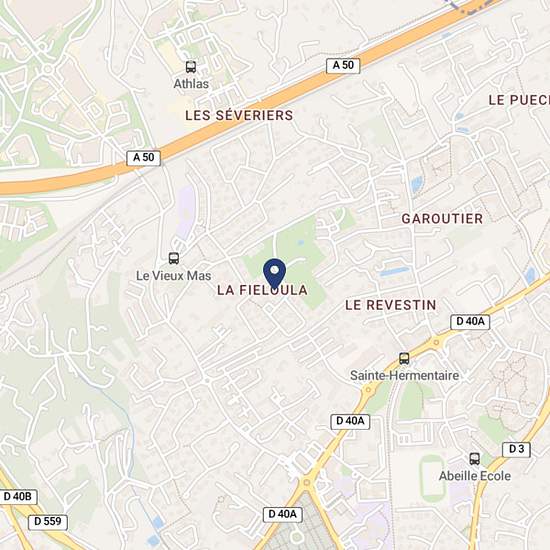This screenshot has height=550, width=550.
Task: Click the D 40B road shield
Action: (18, 497)
